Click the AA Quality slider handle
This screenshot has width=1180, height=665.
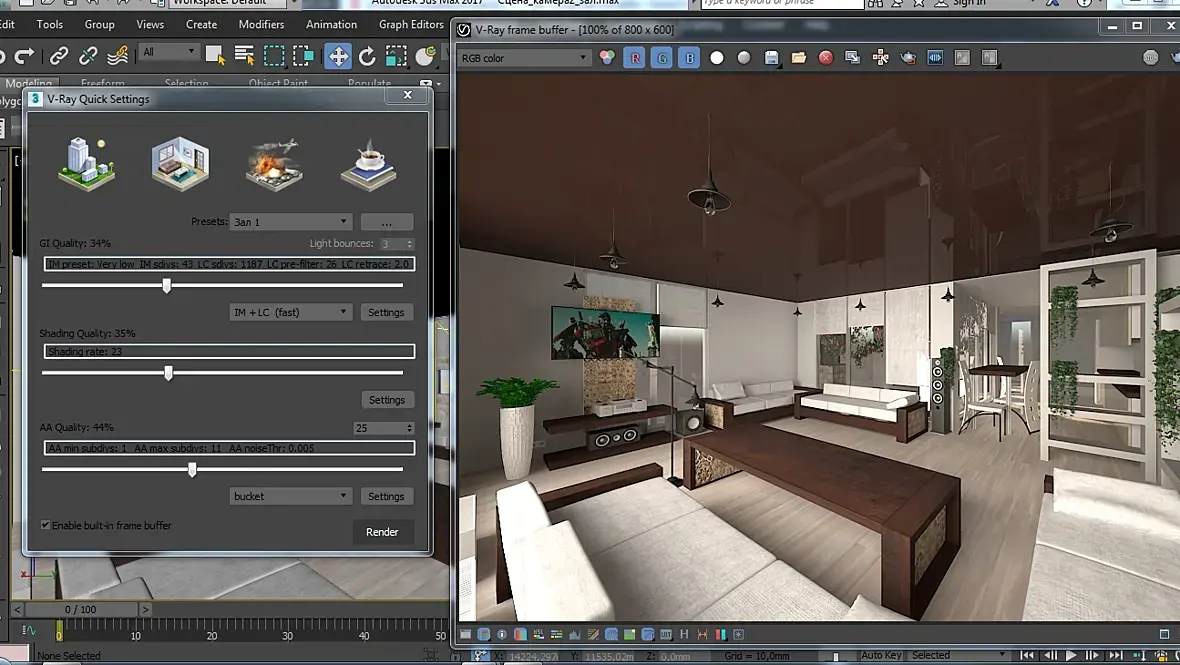[x=193, y=469]
